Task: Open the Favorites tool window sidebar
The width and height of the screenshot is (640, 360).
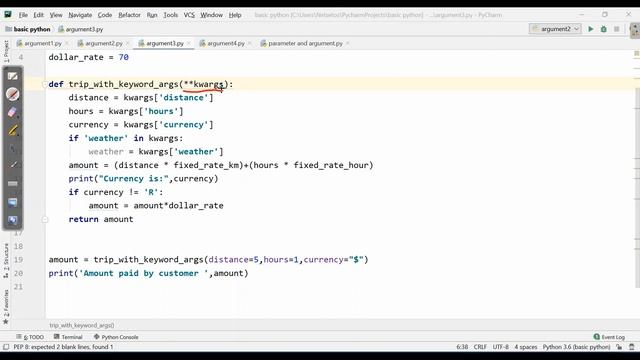Action: tap(6, 307)
